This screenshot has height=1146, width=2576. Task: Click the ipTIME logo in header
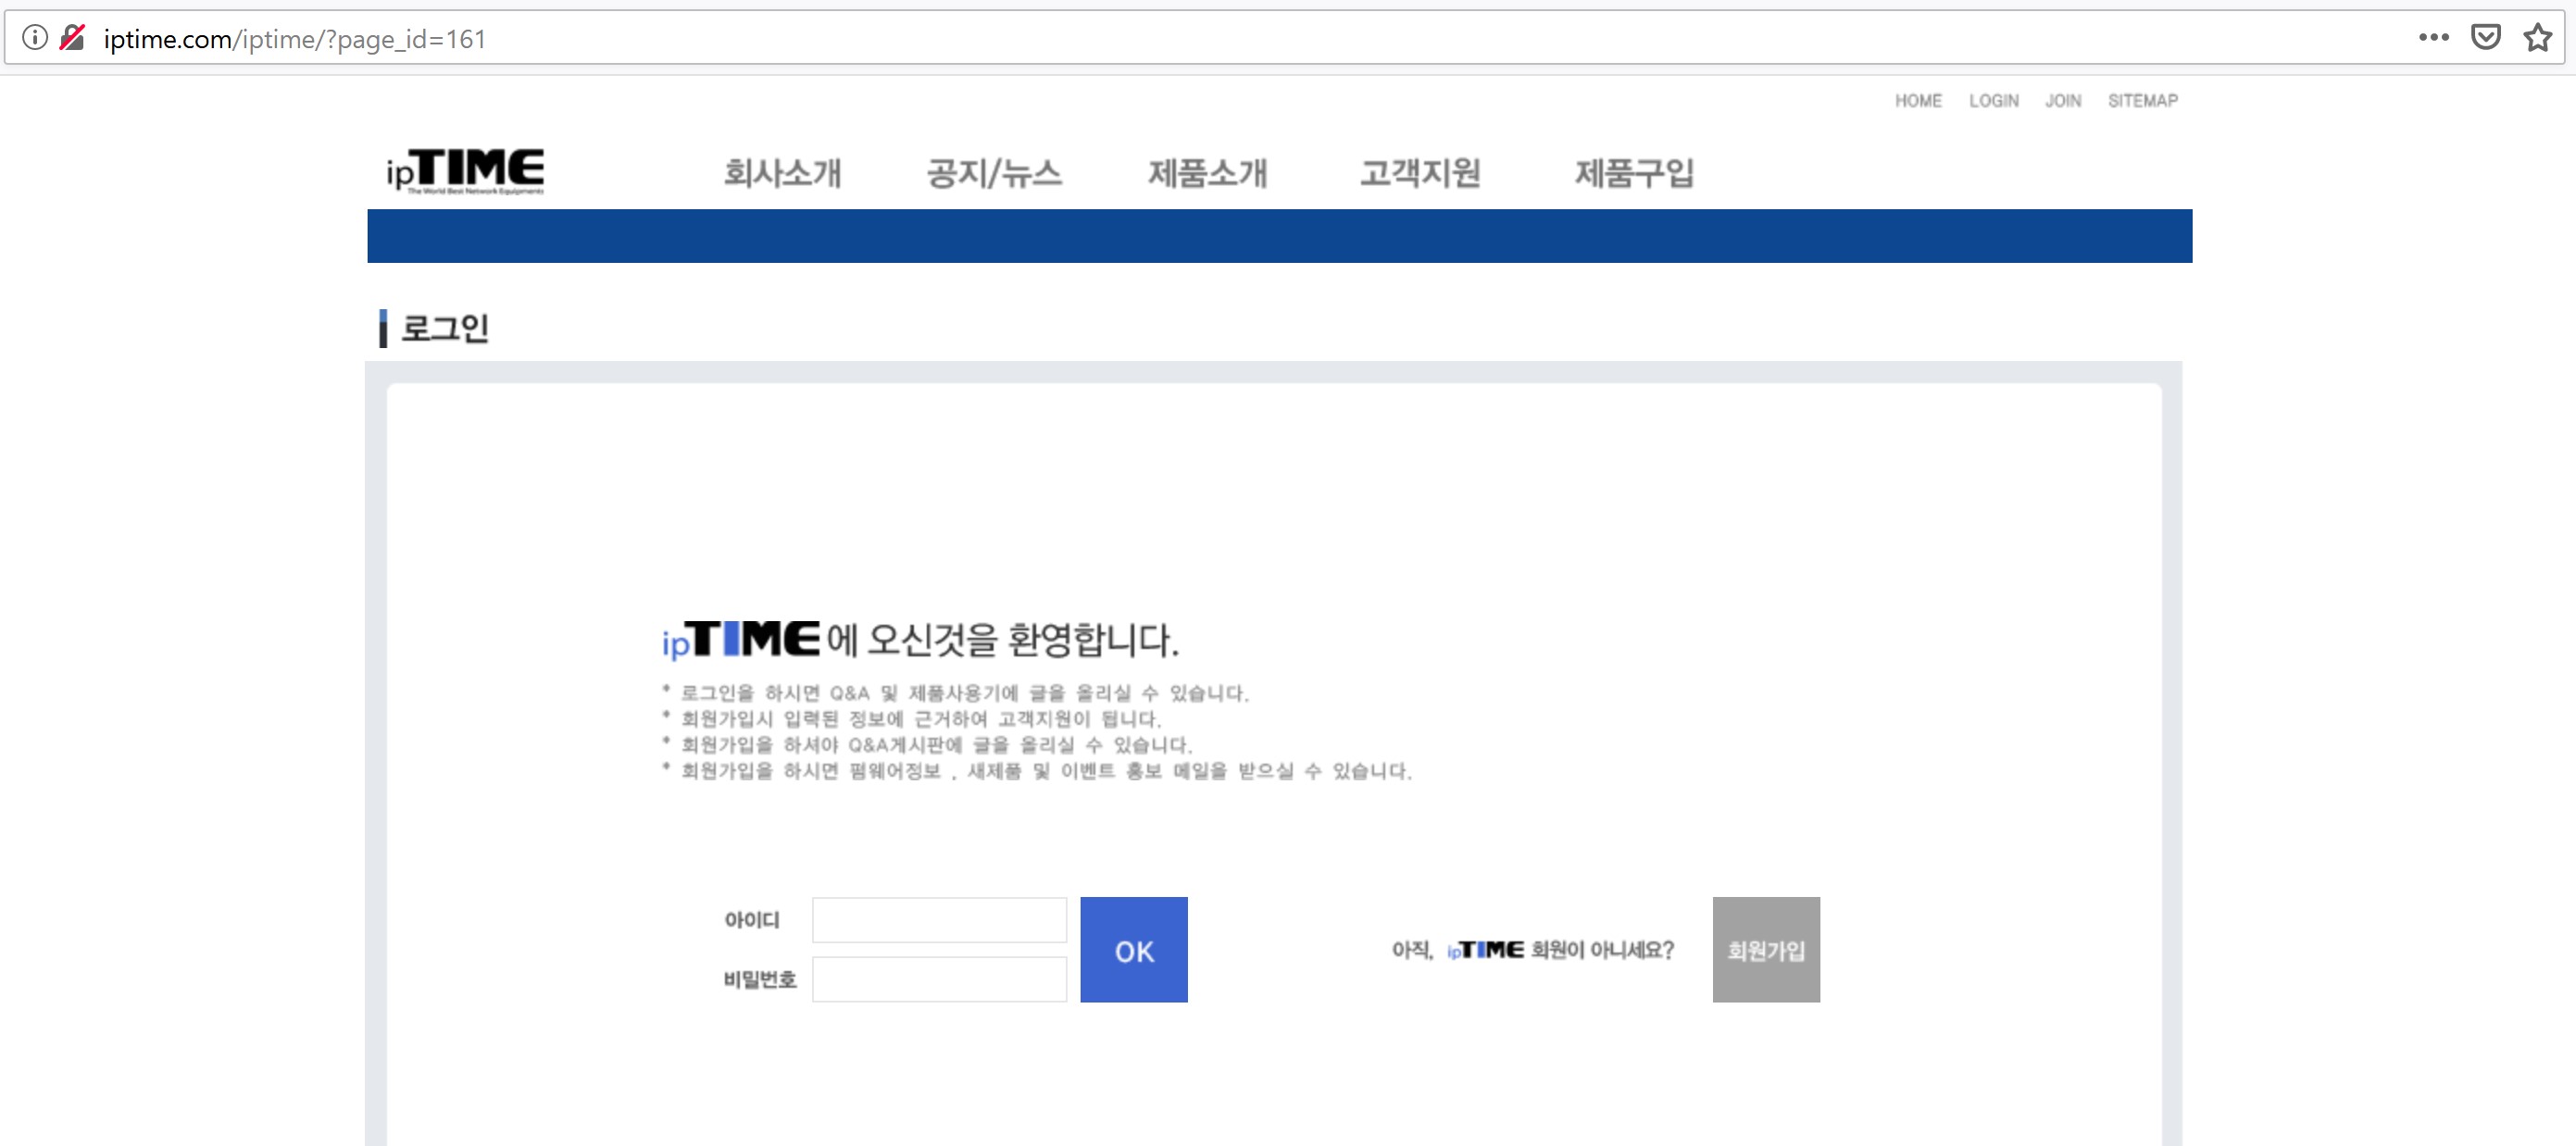coord(465,171)
